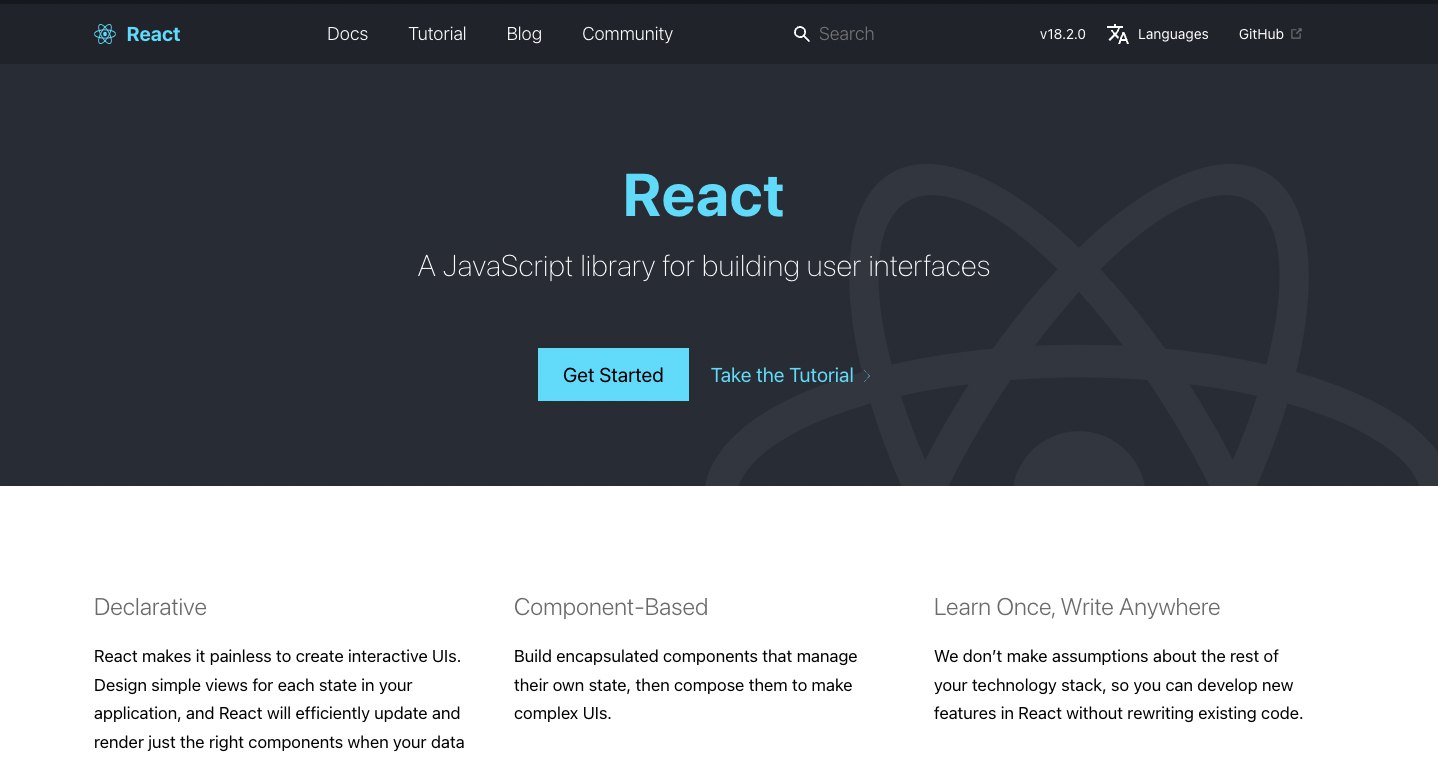Click the magnifying glass search icon
Image resolution: width=1438 pixels, height=761 pixels.
pos(801,34)
